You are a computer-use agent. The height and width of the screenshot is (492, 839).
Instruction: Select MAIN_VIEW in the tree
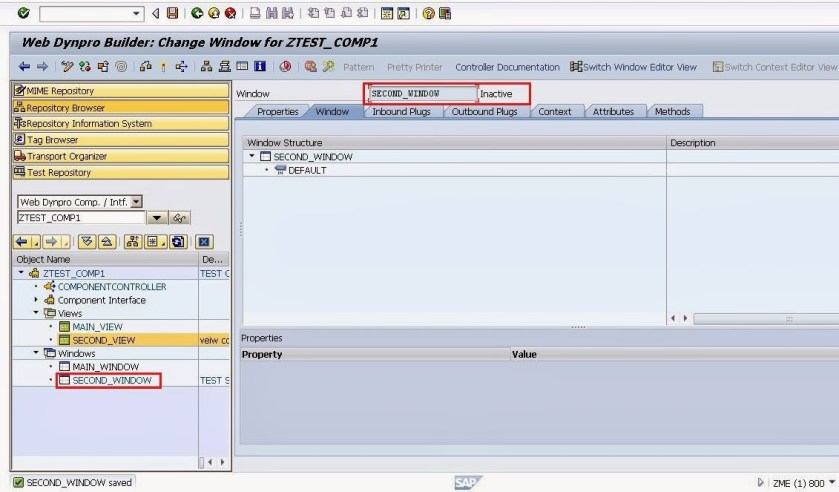tap(97, 327)
